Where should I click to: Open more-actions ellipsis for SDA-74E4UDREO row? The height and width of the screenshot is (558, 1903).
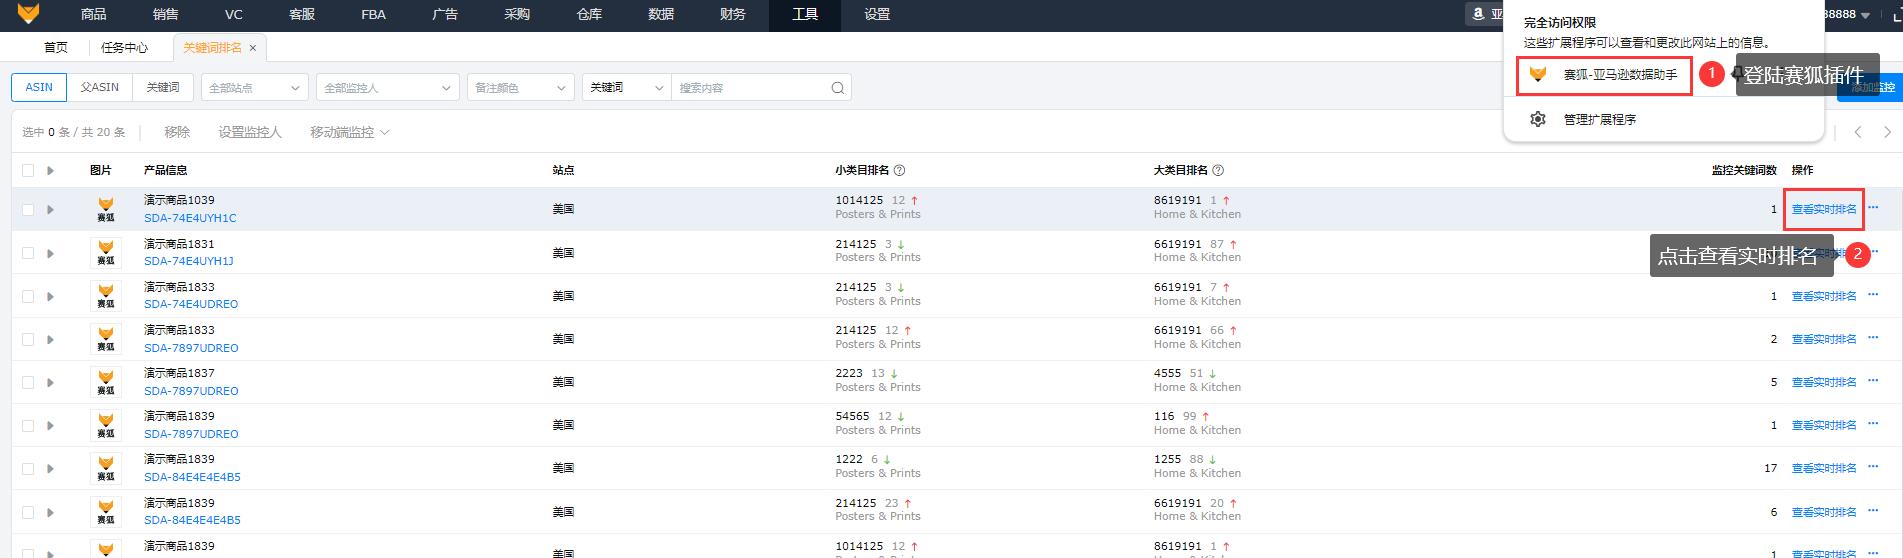point(1873,295)
